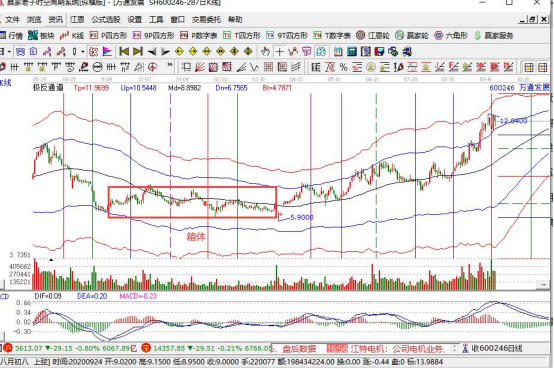Click the circle with horizontal line icon
The height and width of the screenshot is (369, 554).
point(97,66)
